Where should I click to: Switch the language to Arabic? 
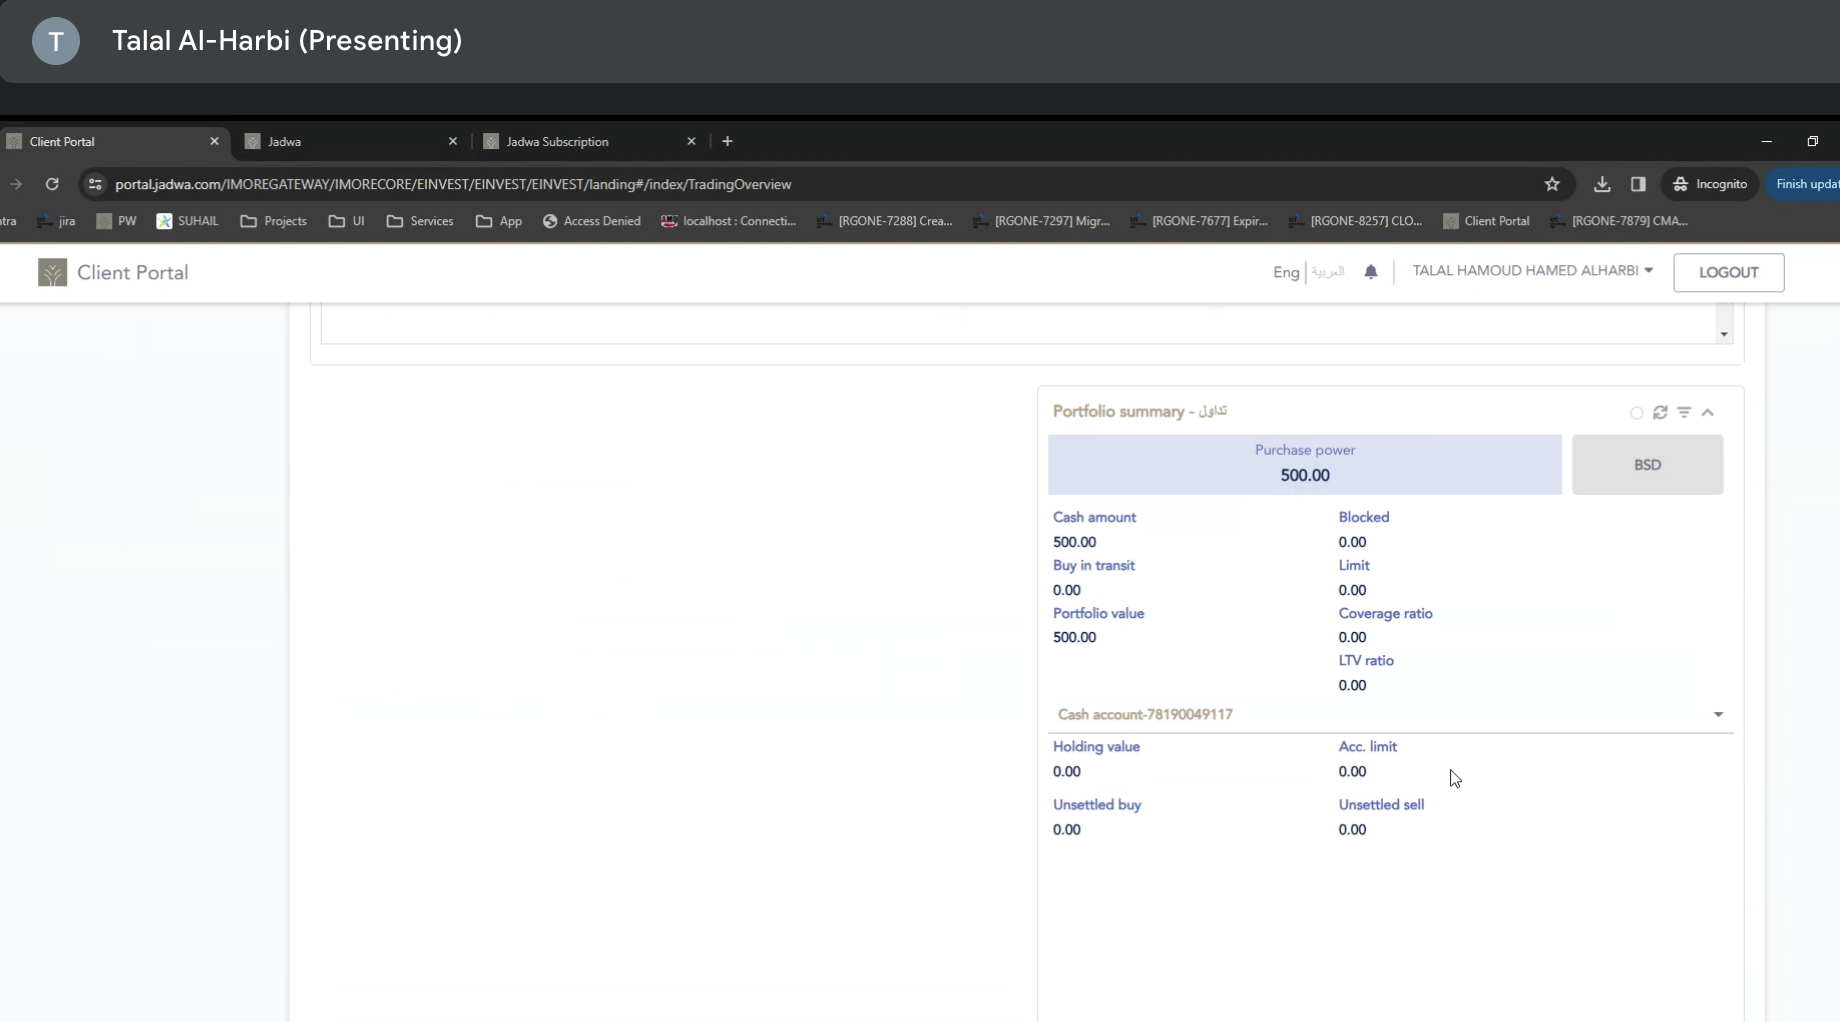tap(1328, 272)
